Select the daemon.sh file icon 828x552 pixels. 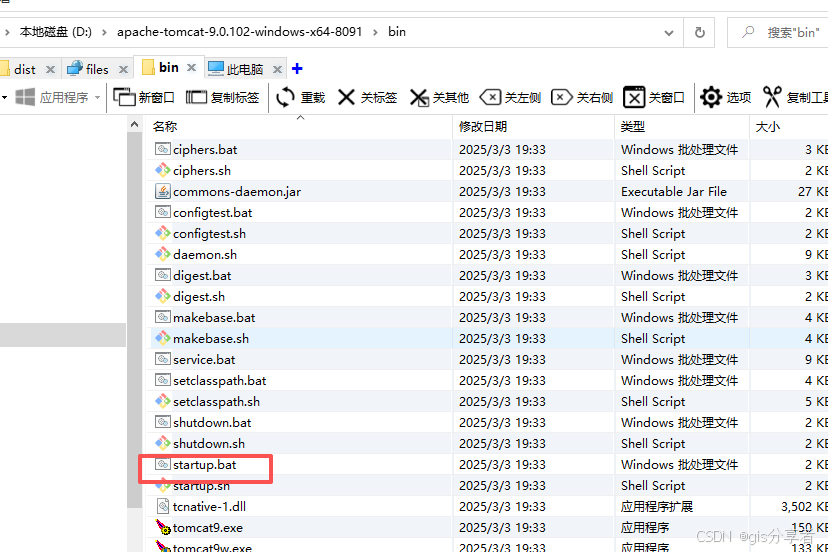(163, 254)
